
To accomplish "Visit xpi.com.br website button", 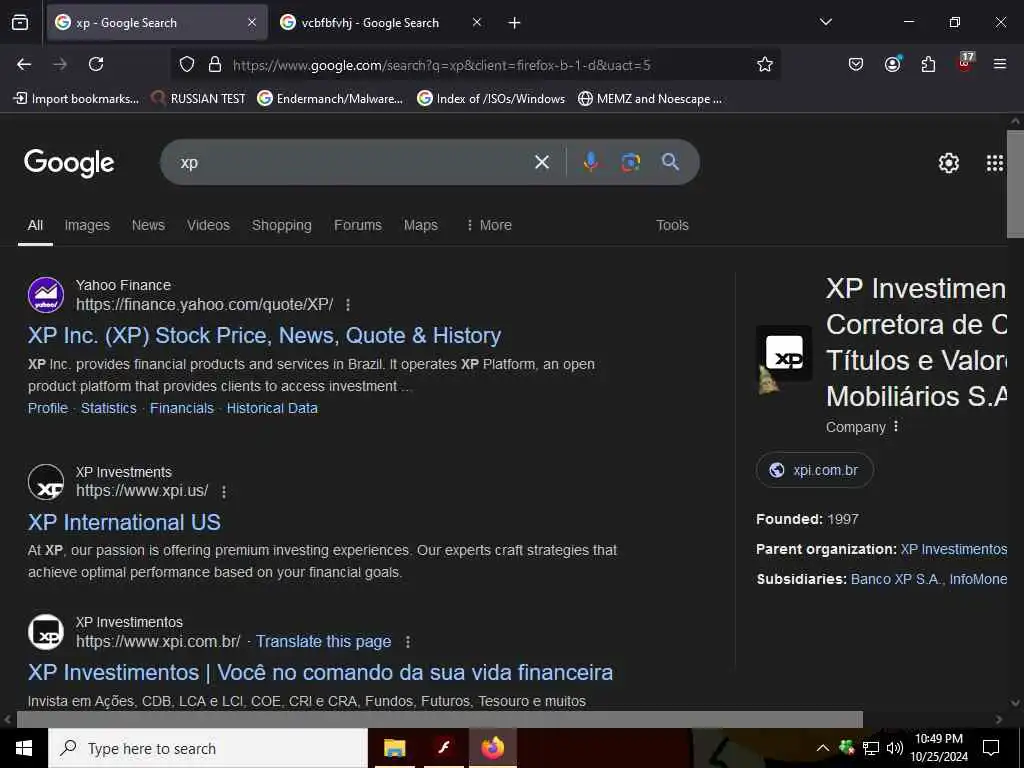I will [x=814, y=470].
